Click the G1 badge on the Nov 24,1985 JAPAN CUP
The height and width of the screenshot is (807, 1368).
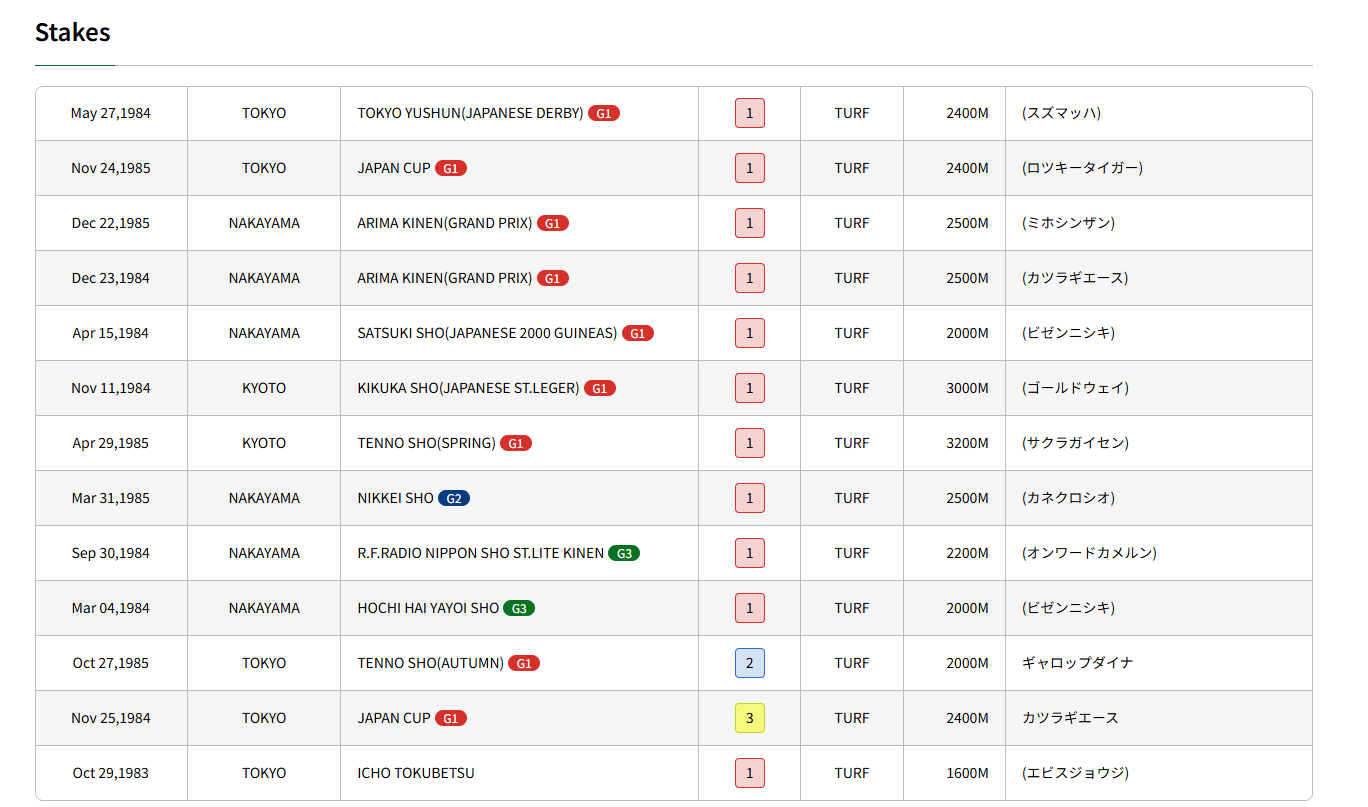pyautogui.click(x=451, y=168)
